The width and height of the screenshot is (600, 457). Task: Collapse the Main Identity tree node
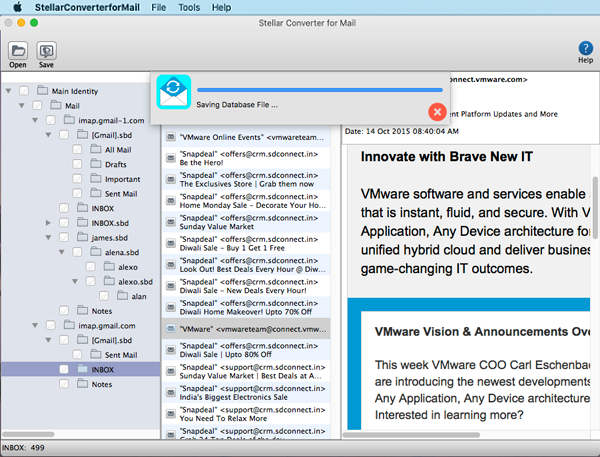click(8, 91)
